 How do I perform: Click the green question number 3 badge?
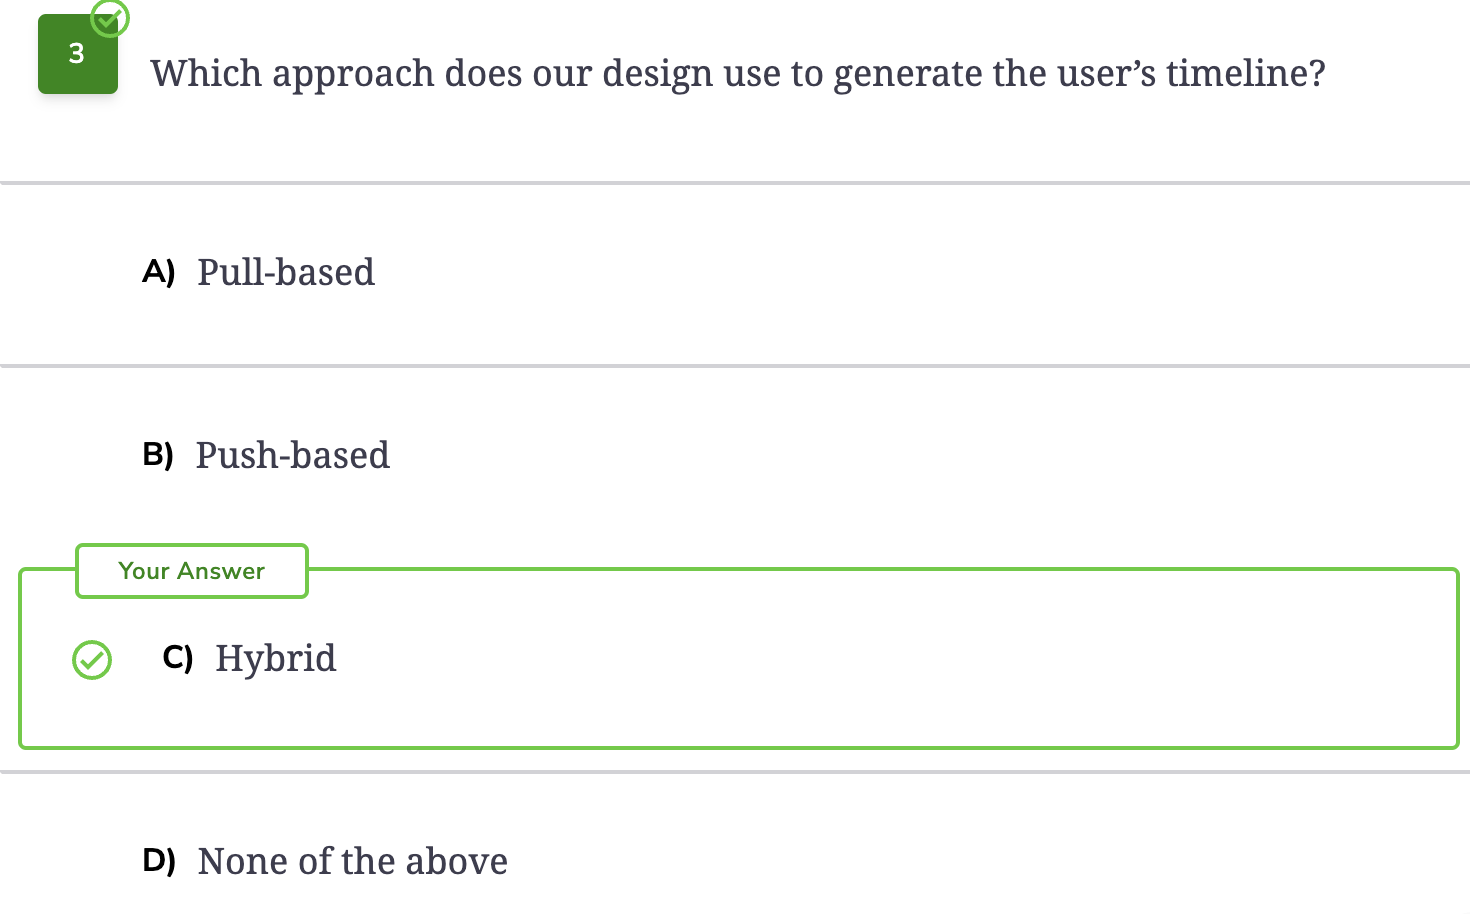78,54
